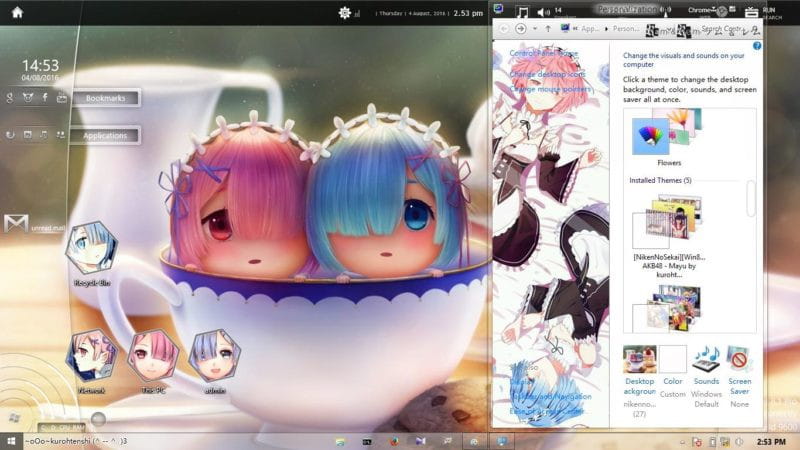Click the themes list scrollbar
The height and width of the screenshot is (450, 800).
(x=750, y=198)
